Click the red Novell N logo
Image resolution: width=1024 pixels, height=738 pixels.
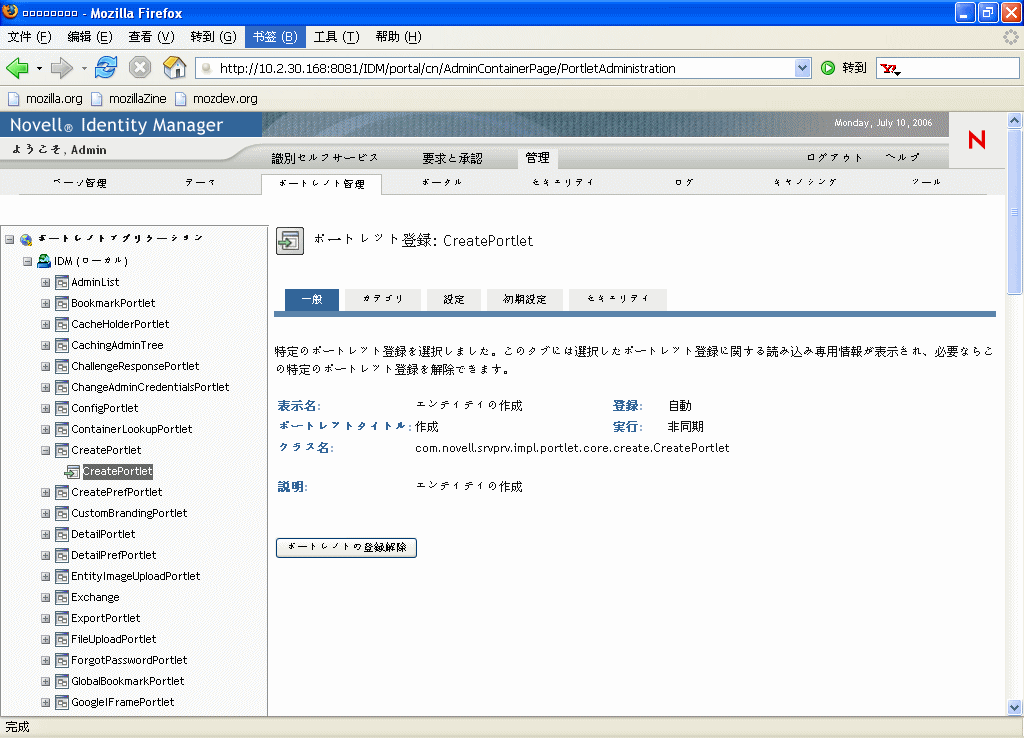click(x=976, y=141)
